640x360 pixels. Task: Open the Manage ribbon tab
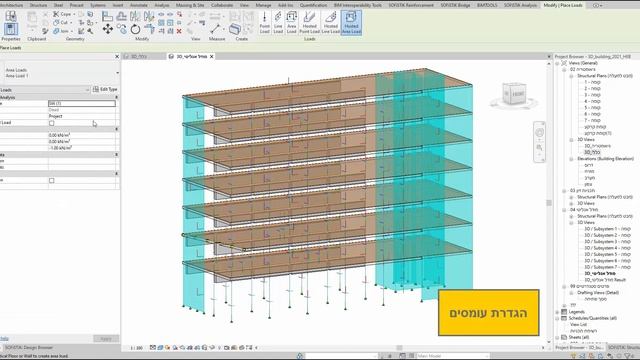263,5
